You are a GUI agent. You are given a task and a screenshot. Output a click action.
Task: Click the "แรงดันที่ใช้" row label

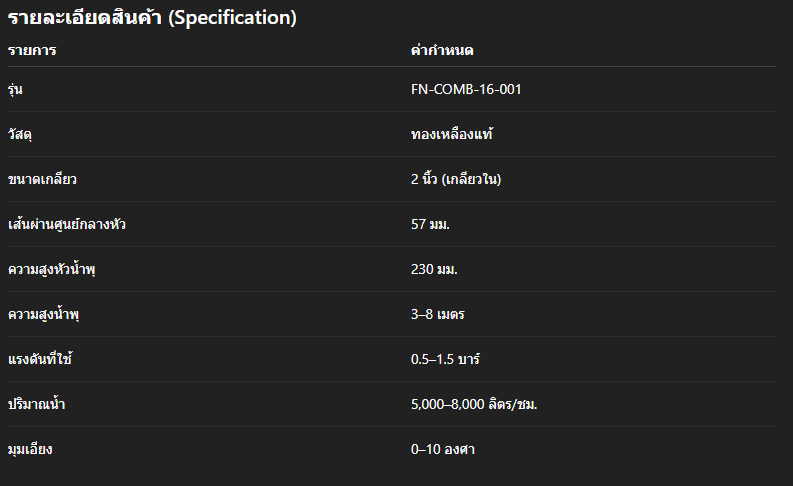coord(40,359)
